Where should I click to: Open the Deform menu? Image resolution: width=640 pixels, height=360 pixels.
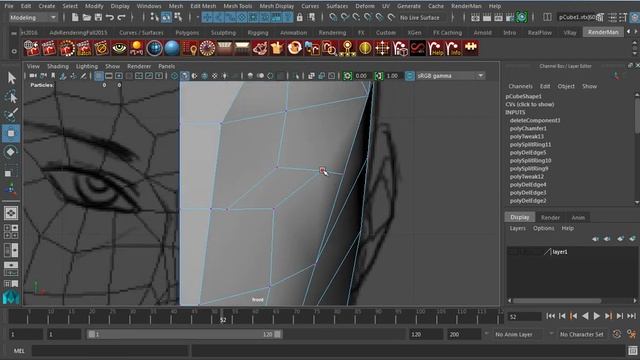click(x=364, y=6)
